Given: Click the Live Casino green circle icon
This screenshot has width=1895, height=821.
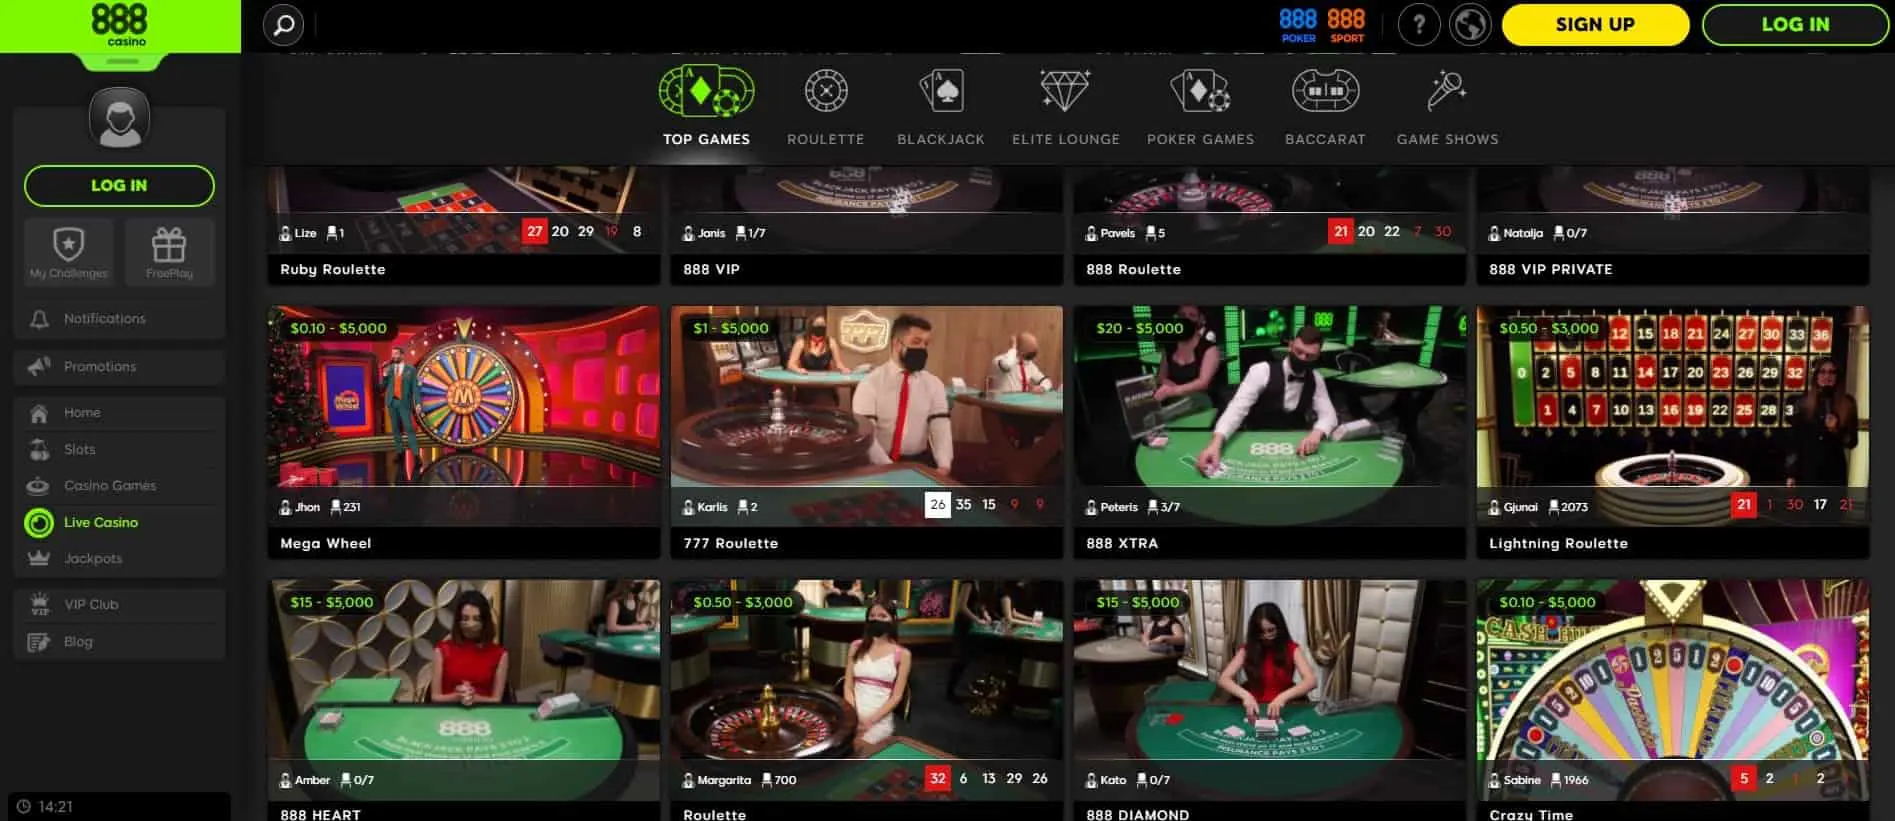Looking at the screenshot, I should pos(39,523).
